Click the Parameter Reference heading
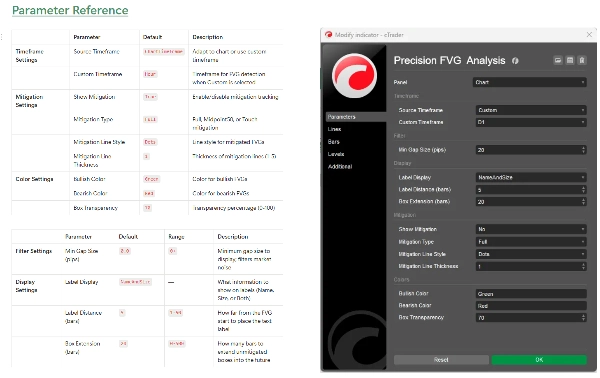Viewport: 600px width, 378px height. coord(70,10)
